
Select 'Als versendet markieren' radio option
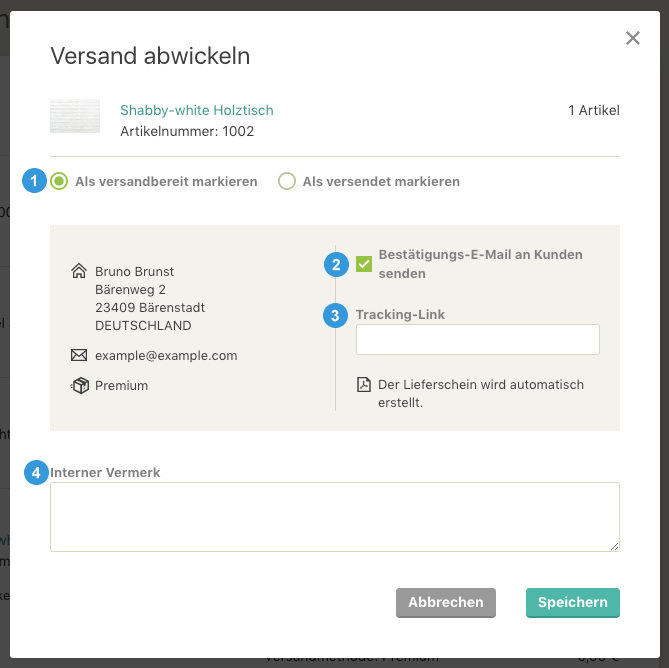tap(287, 181)
